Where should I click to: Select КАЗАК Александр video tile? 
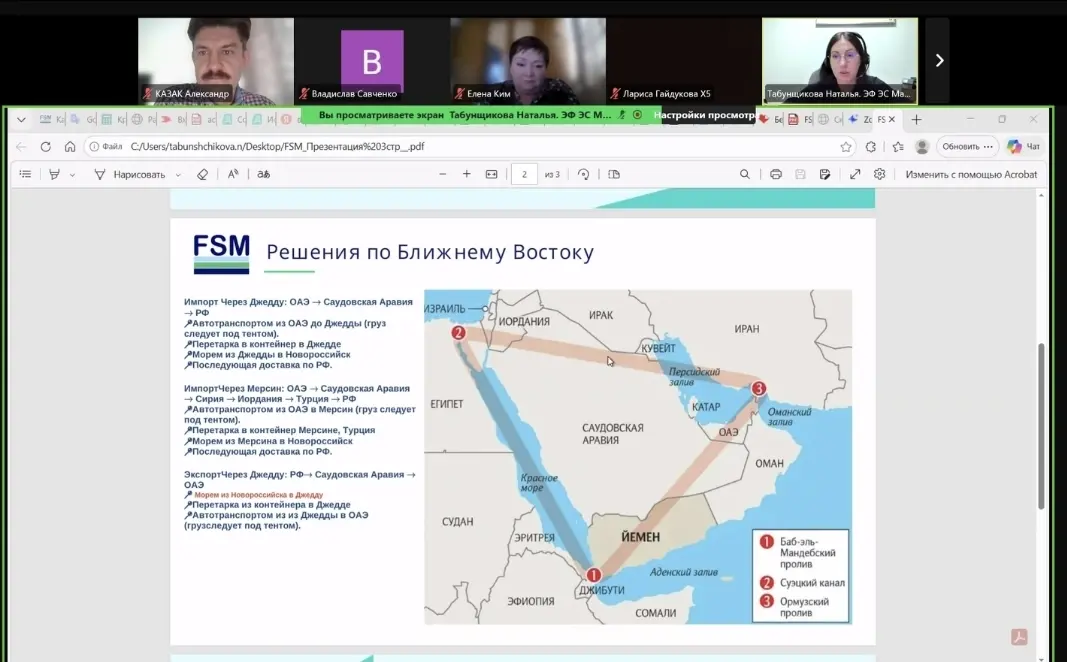tap(216, 61)
